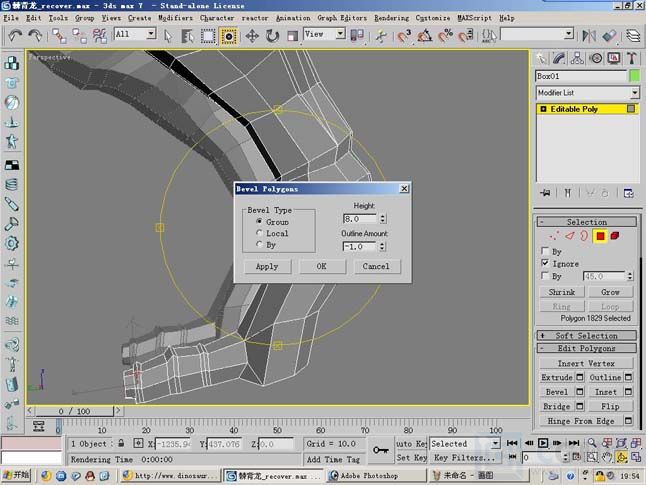
Task: Collapse the Selection rollout header
Action: [x=586, y=222]
